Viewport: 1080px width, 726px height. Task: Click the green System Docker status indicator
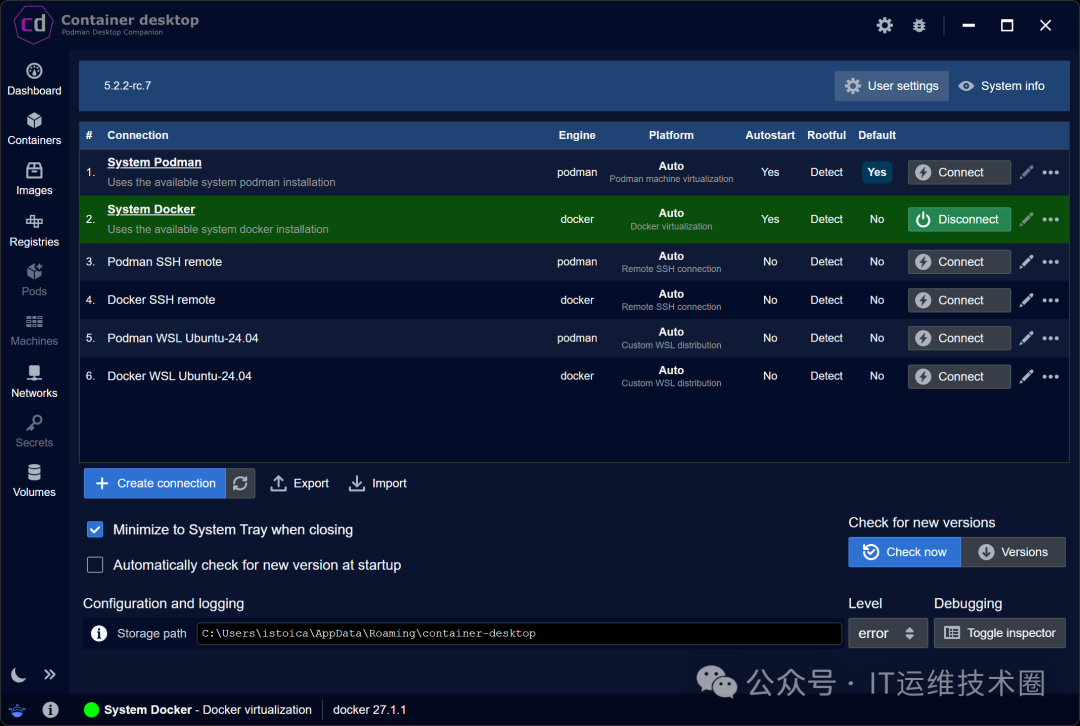pos(92,709)
